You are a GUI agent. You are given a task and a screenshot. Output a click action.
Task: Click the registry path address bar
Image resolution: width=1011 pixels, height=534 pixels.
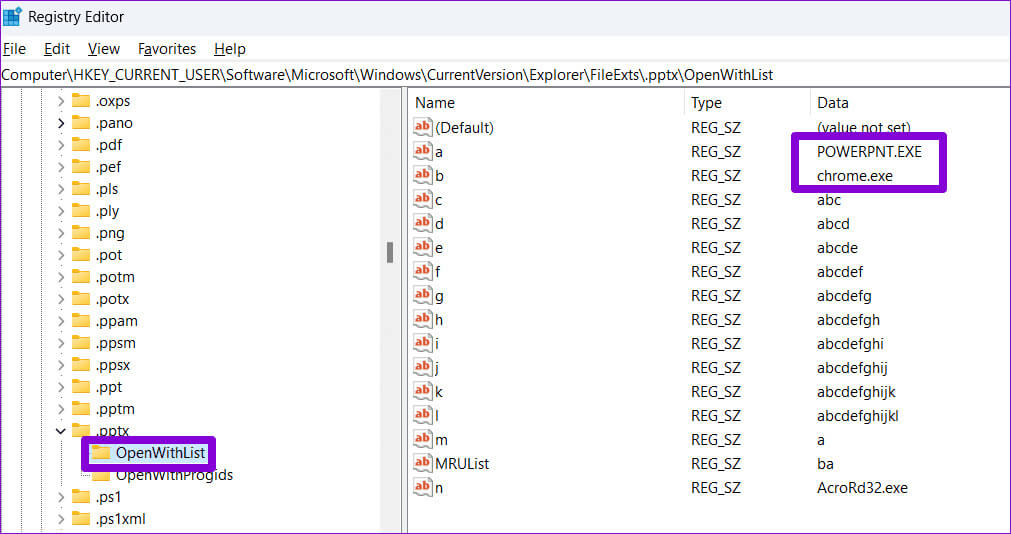point(506,75)
